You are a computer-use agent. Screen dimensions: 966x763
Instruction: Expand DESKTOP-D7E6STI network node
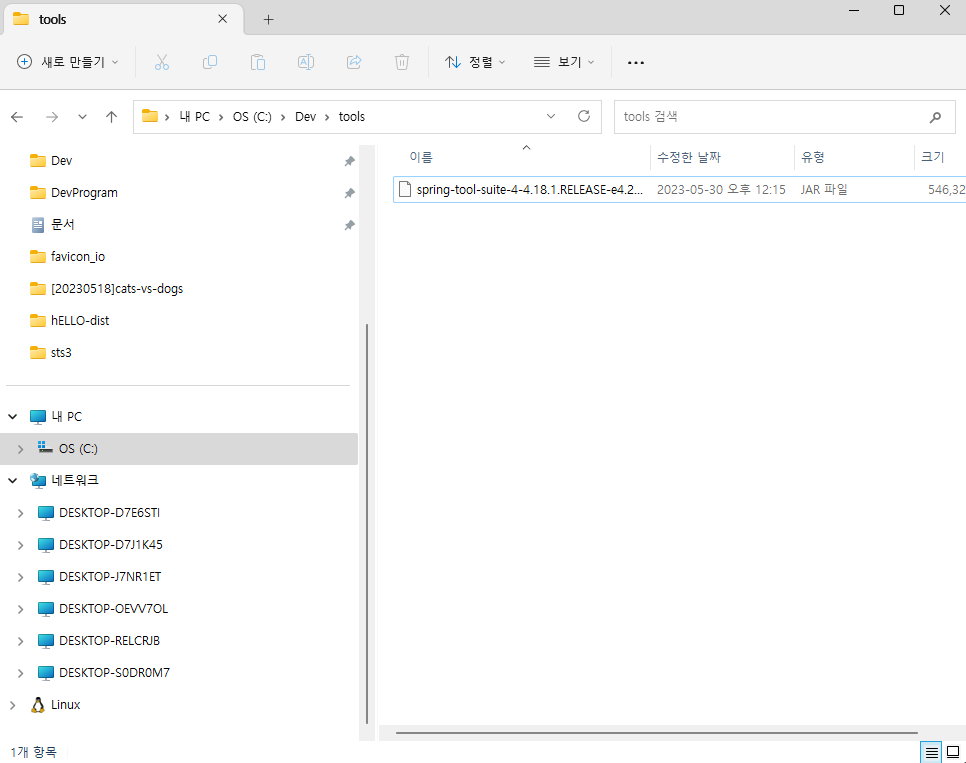pos(20,513)
